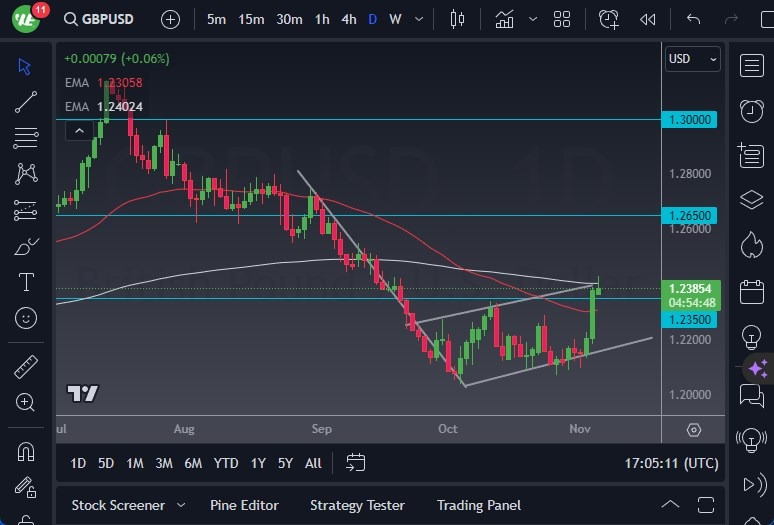Click the 1.30000 horizontal line price label
Viewport: 774px width, 525px height.
coord(694,119)
